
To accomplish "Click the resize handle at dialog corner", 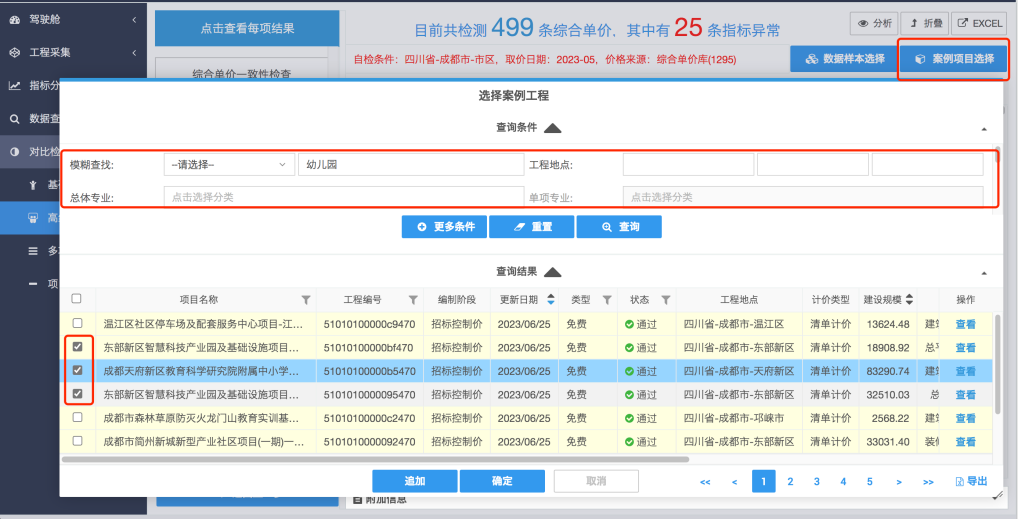I will pos(998,495).
